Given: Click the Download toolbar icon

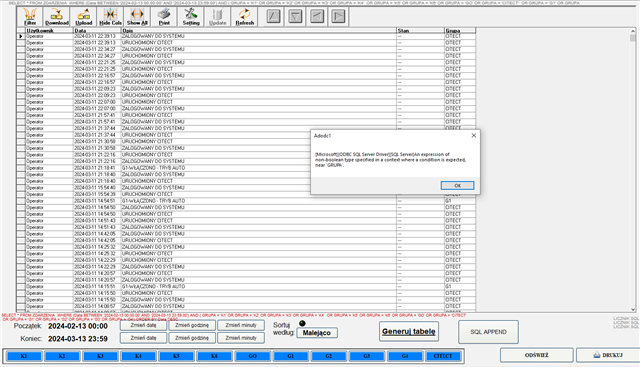Looking at the screenshot, I should [57, 17].
